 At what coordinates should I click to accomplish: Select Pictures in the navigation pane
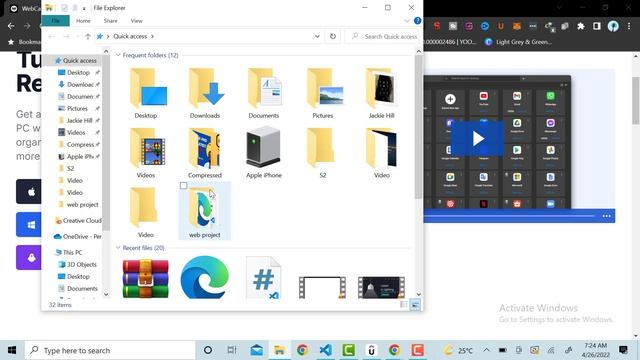pos(77,109)
